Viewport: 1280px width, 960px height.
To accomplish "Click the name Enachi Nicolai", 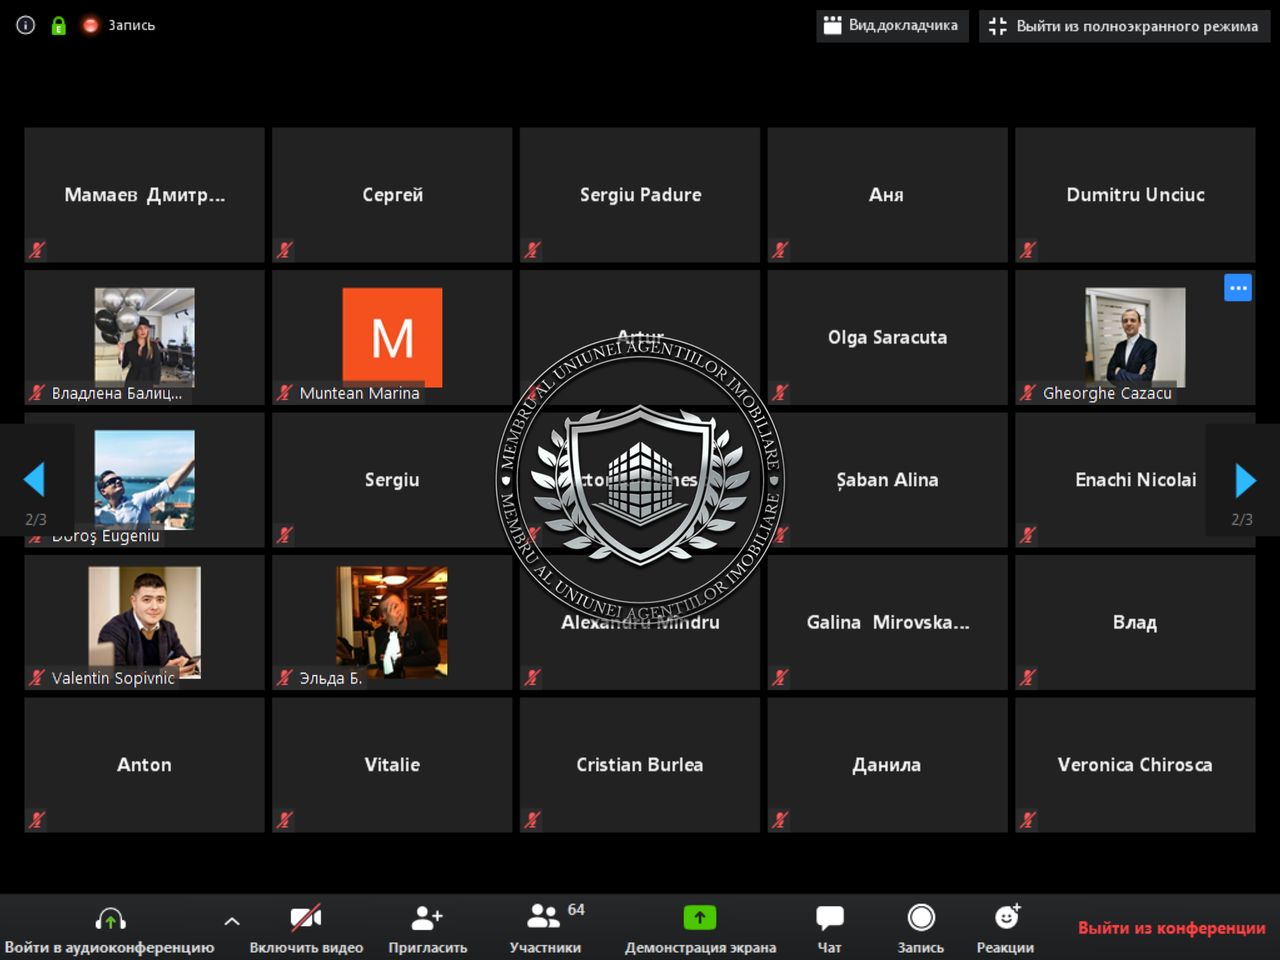I will pyautogui.click(x=1135, y=480).
